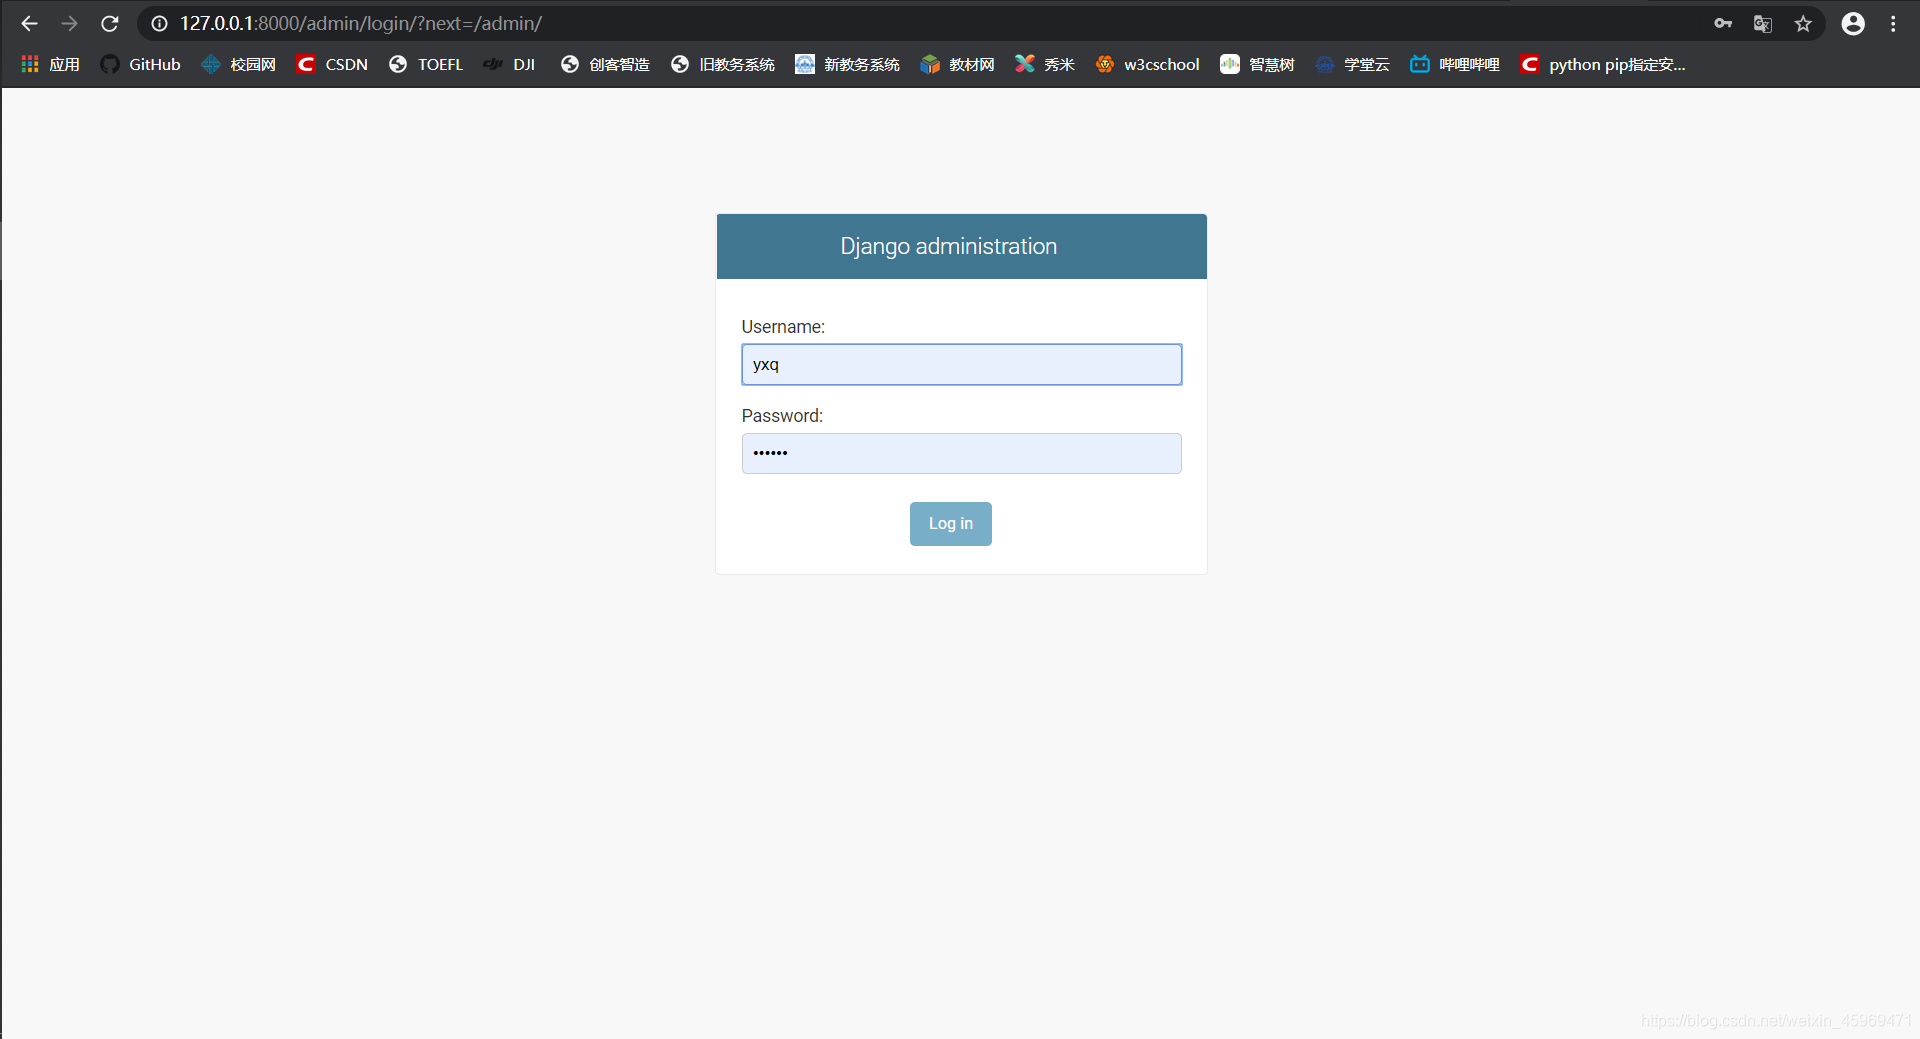1920x1039 pixels.
Task: Open the CSDN bookmark
Action: (x=332, y=64)
